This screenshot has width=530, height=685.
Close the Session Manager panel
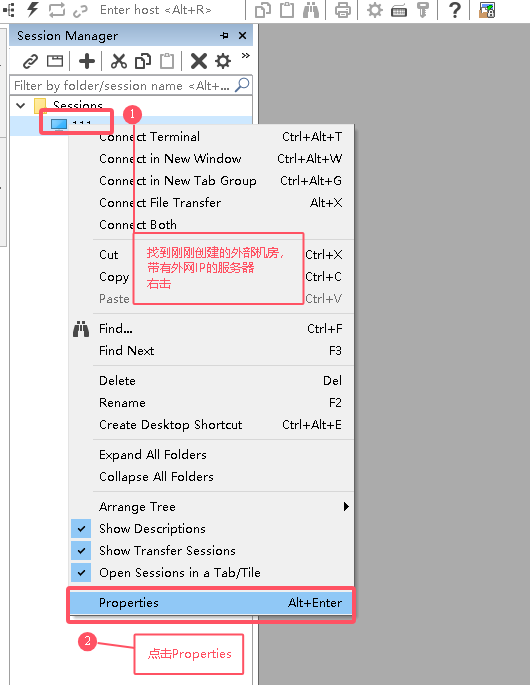click(x=242, y=36)
